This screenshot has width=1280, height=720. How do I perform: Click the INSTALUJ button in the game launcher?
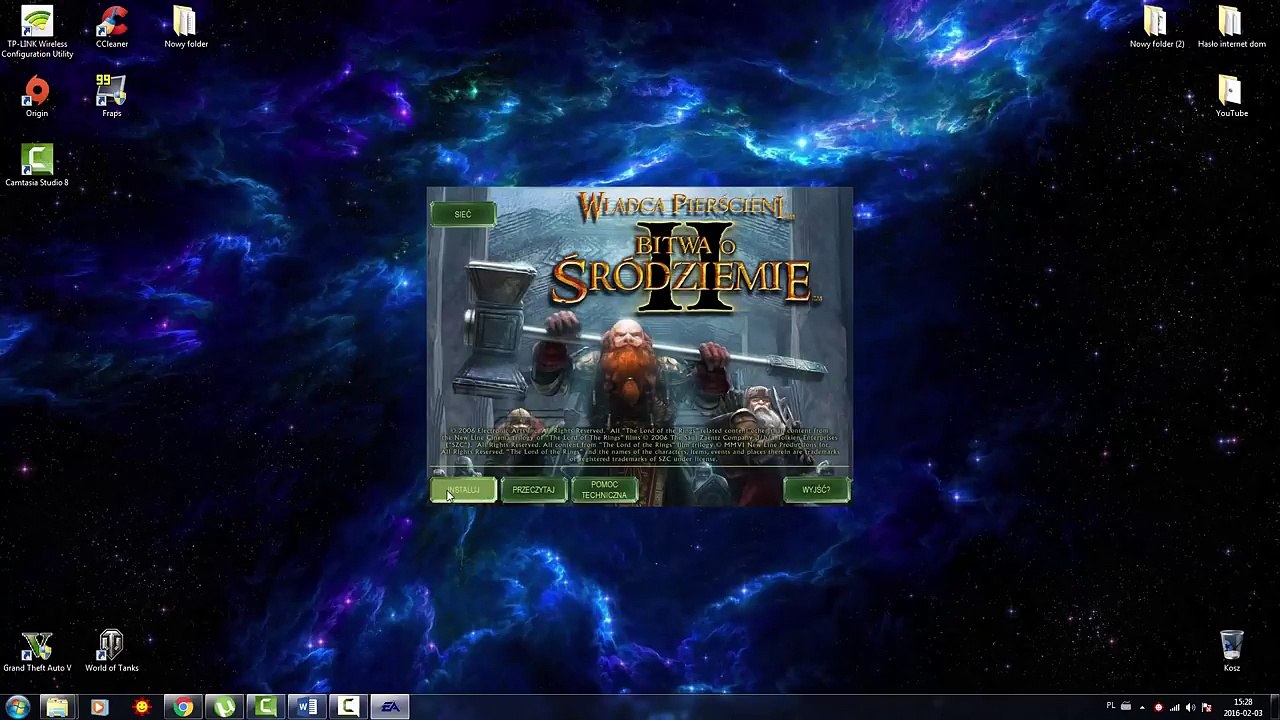463,490
